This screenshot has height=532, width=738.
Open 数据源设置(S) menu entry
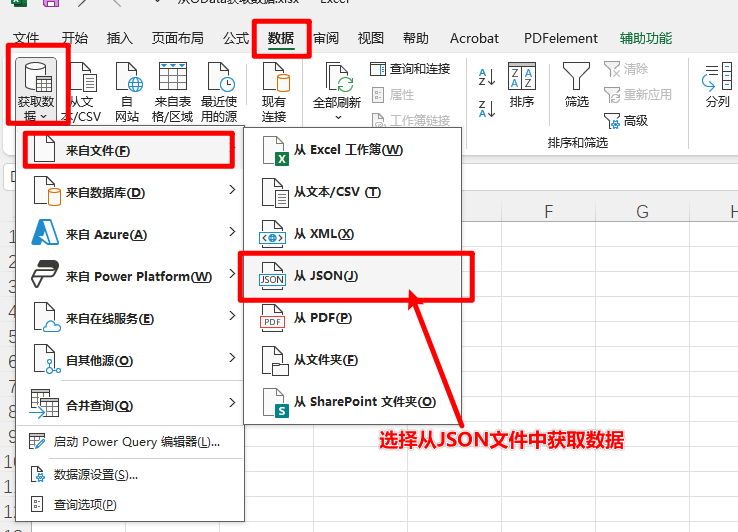129,475
